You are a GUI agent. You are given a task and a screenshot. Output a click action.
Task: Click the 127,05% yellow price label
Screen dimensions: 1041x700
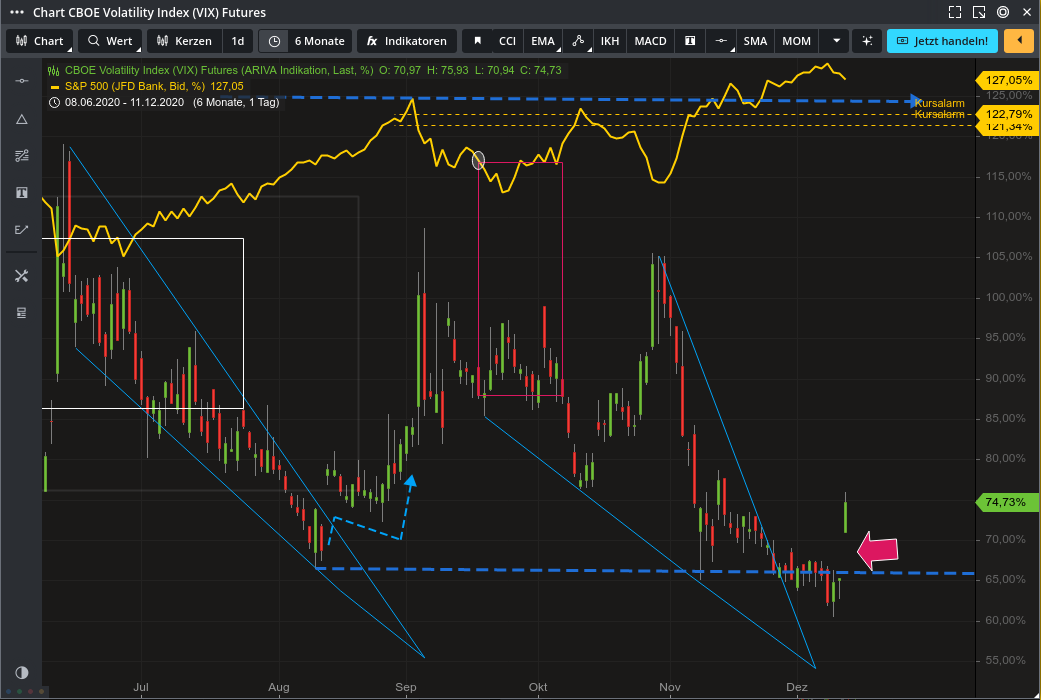(x=1008, y=80)
